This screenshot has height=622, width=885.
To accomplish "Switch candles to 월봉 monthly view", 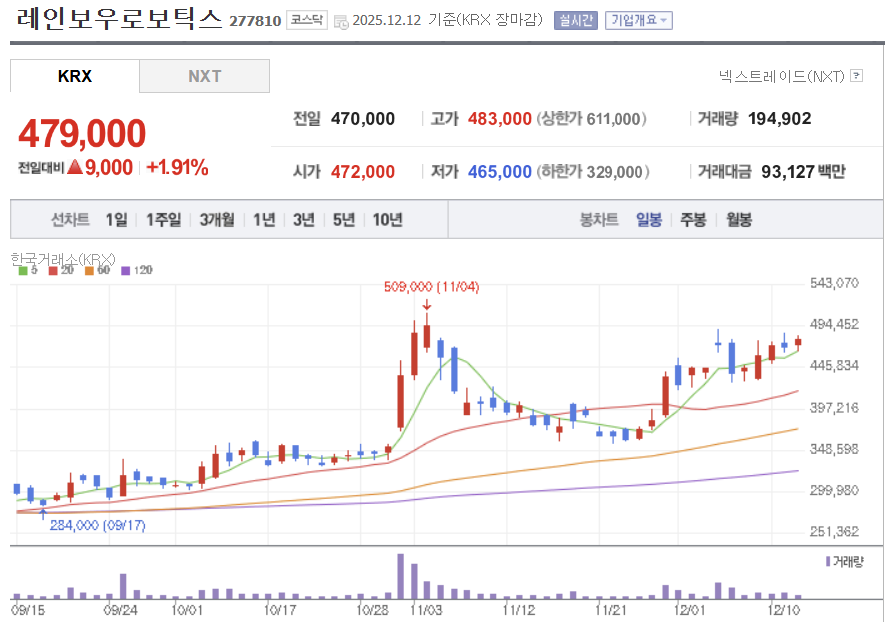I will [x=737, y=220].
